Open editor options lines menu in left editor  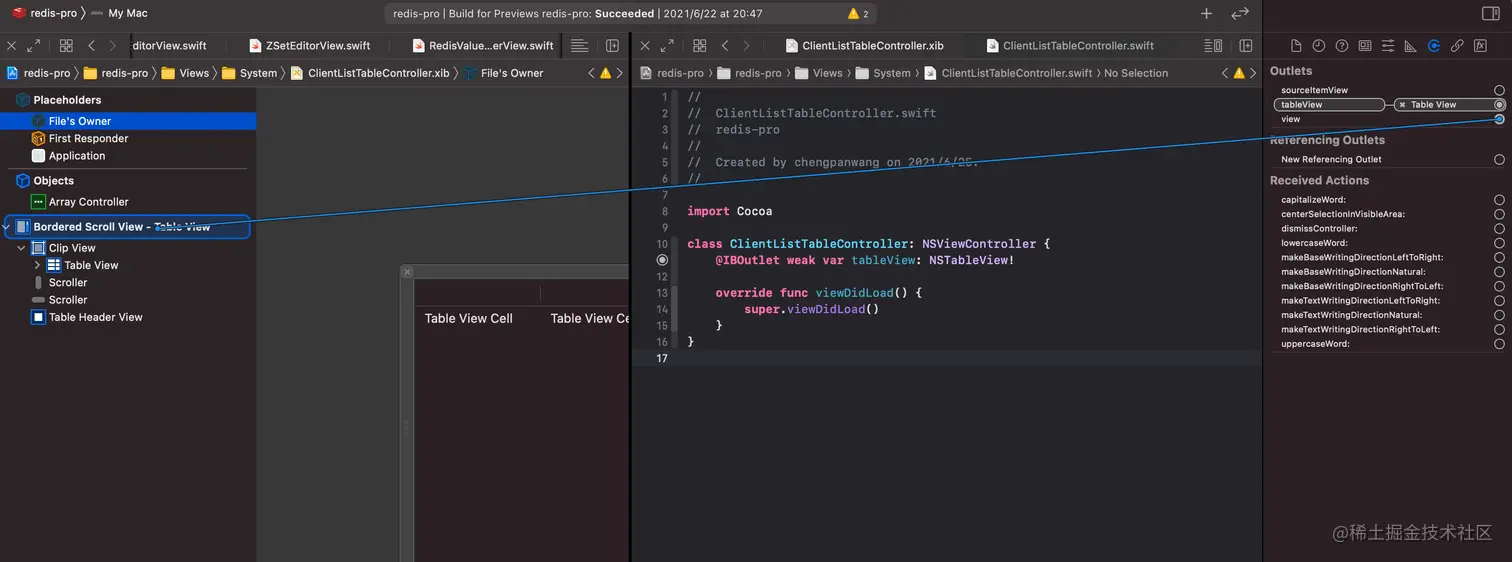coord(579,46)
